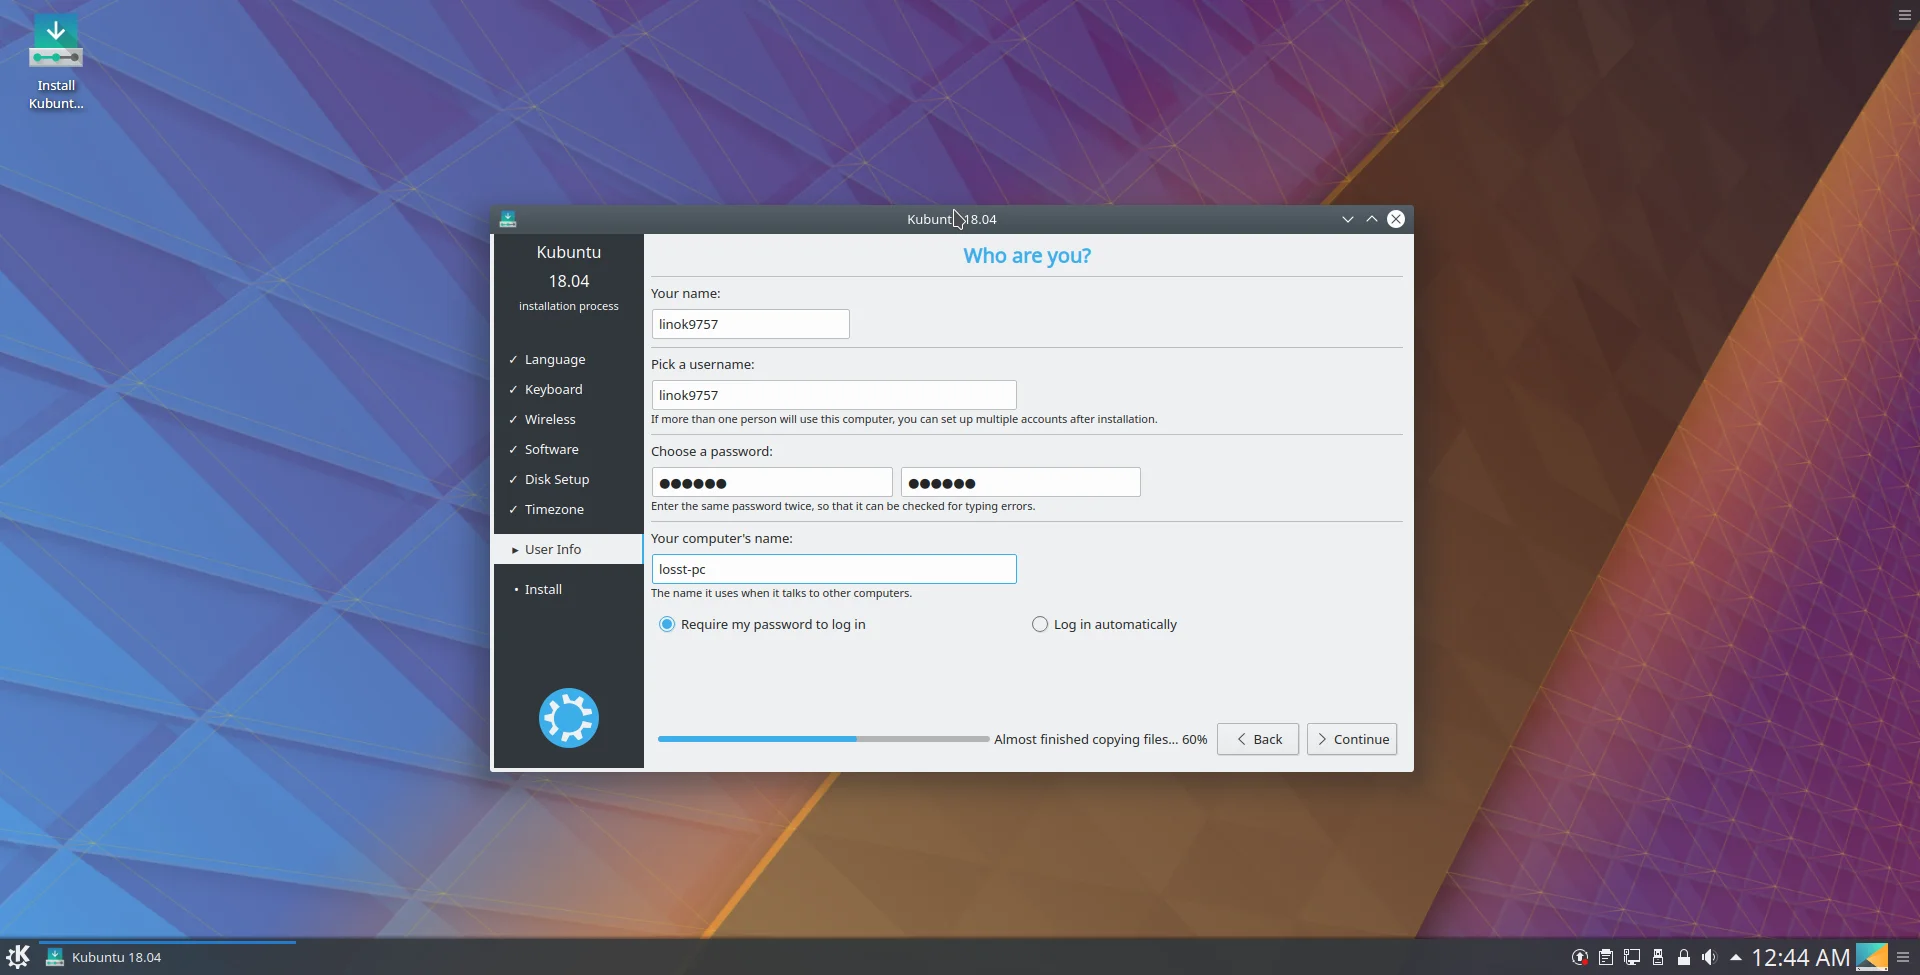The image size is (1920, 975).
Task: Click the installer window menu icon in title bar
Action: [508, 219]
